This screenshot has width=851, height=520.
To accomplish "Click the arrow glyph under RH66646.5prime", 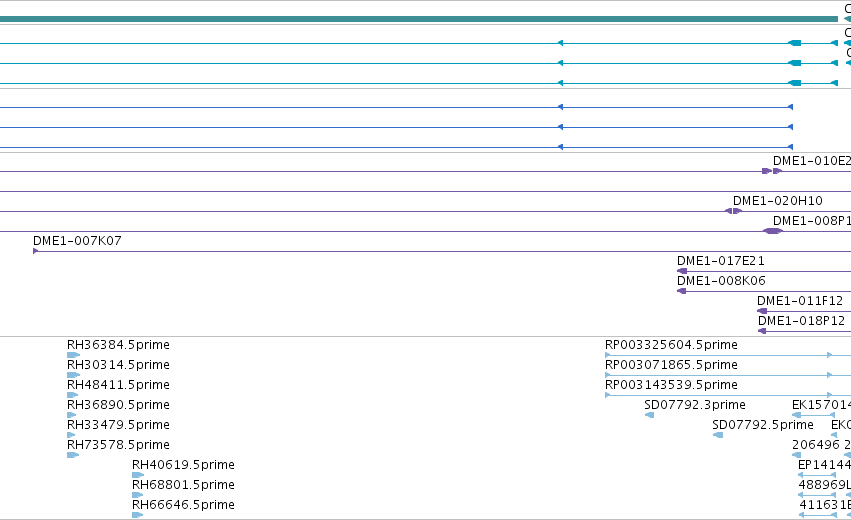I will coord(137,515).
